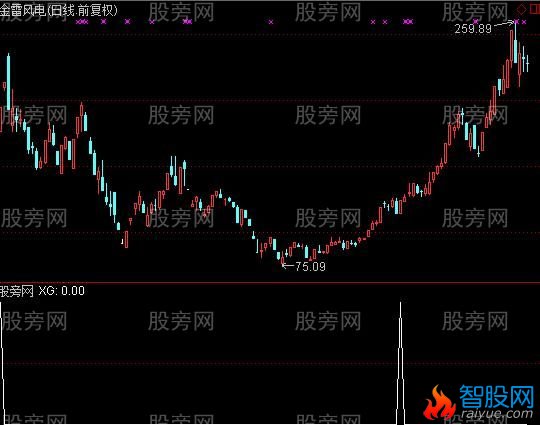Click the red square icon in top-right corner
The width and height of the screenshot is (540, 425).
(535, 9)
